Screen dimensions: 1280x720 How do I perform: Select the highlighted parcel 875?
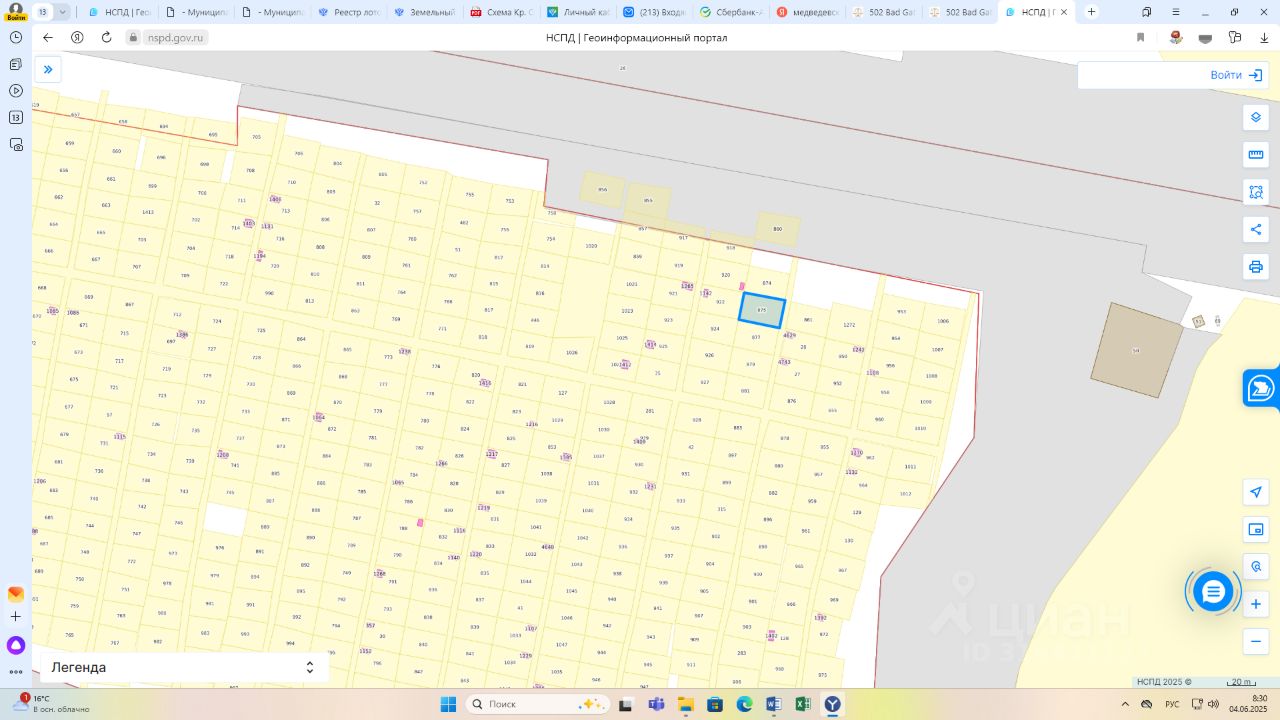[x=762, y=310]
